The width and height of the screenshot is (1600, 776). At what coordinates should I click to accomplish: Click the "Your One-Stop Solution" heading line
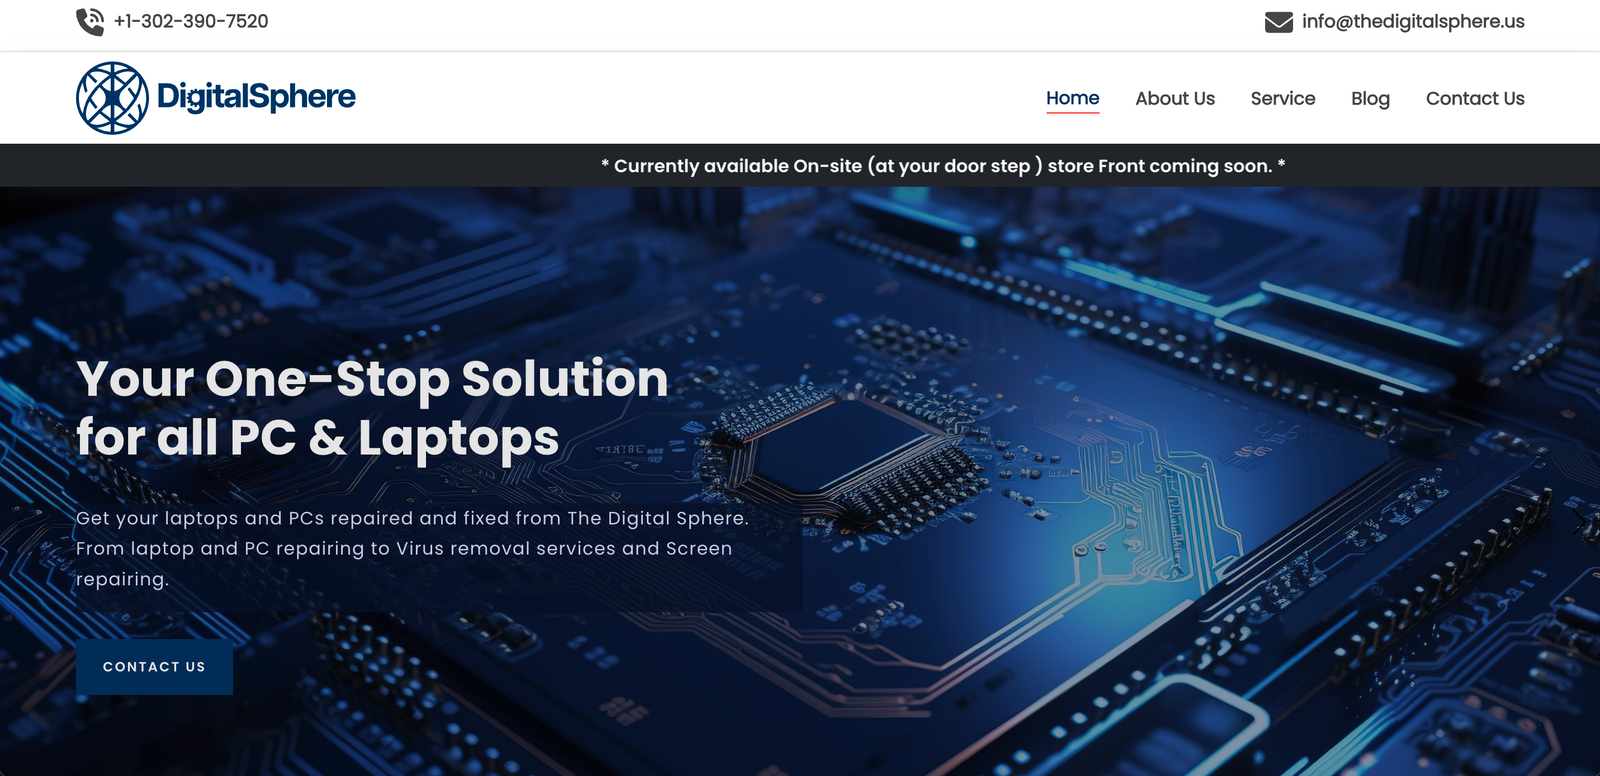(x=372, y=379)
